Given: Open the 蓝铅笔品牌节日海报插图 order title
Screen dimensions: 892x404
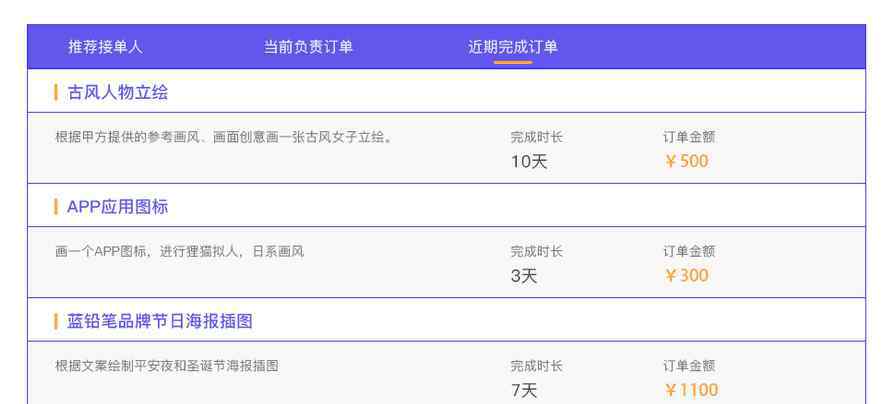Looking at the screenshot, I should coord(159,321).
